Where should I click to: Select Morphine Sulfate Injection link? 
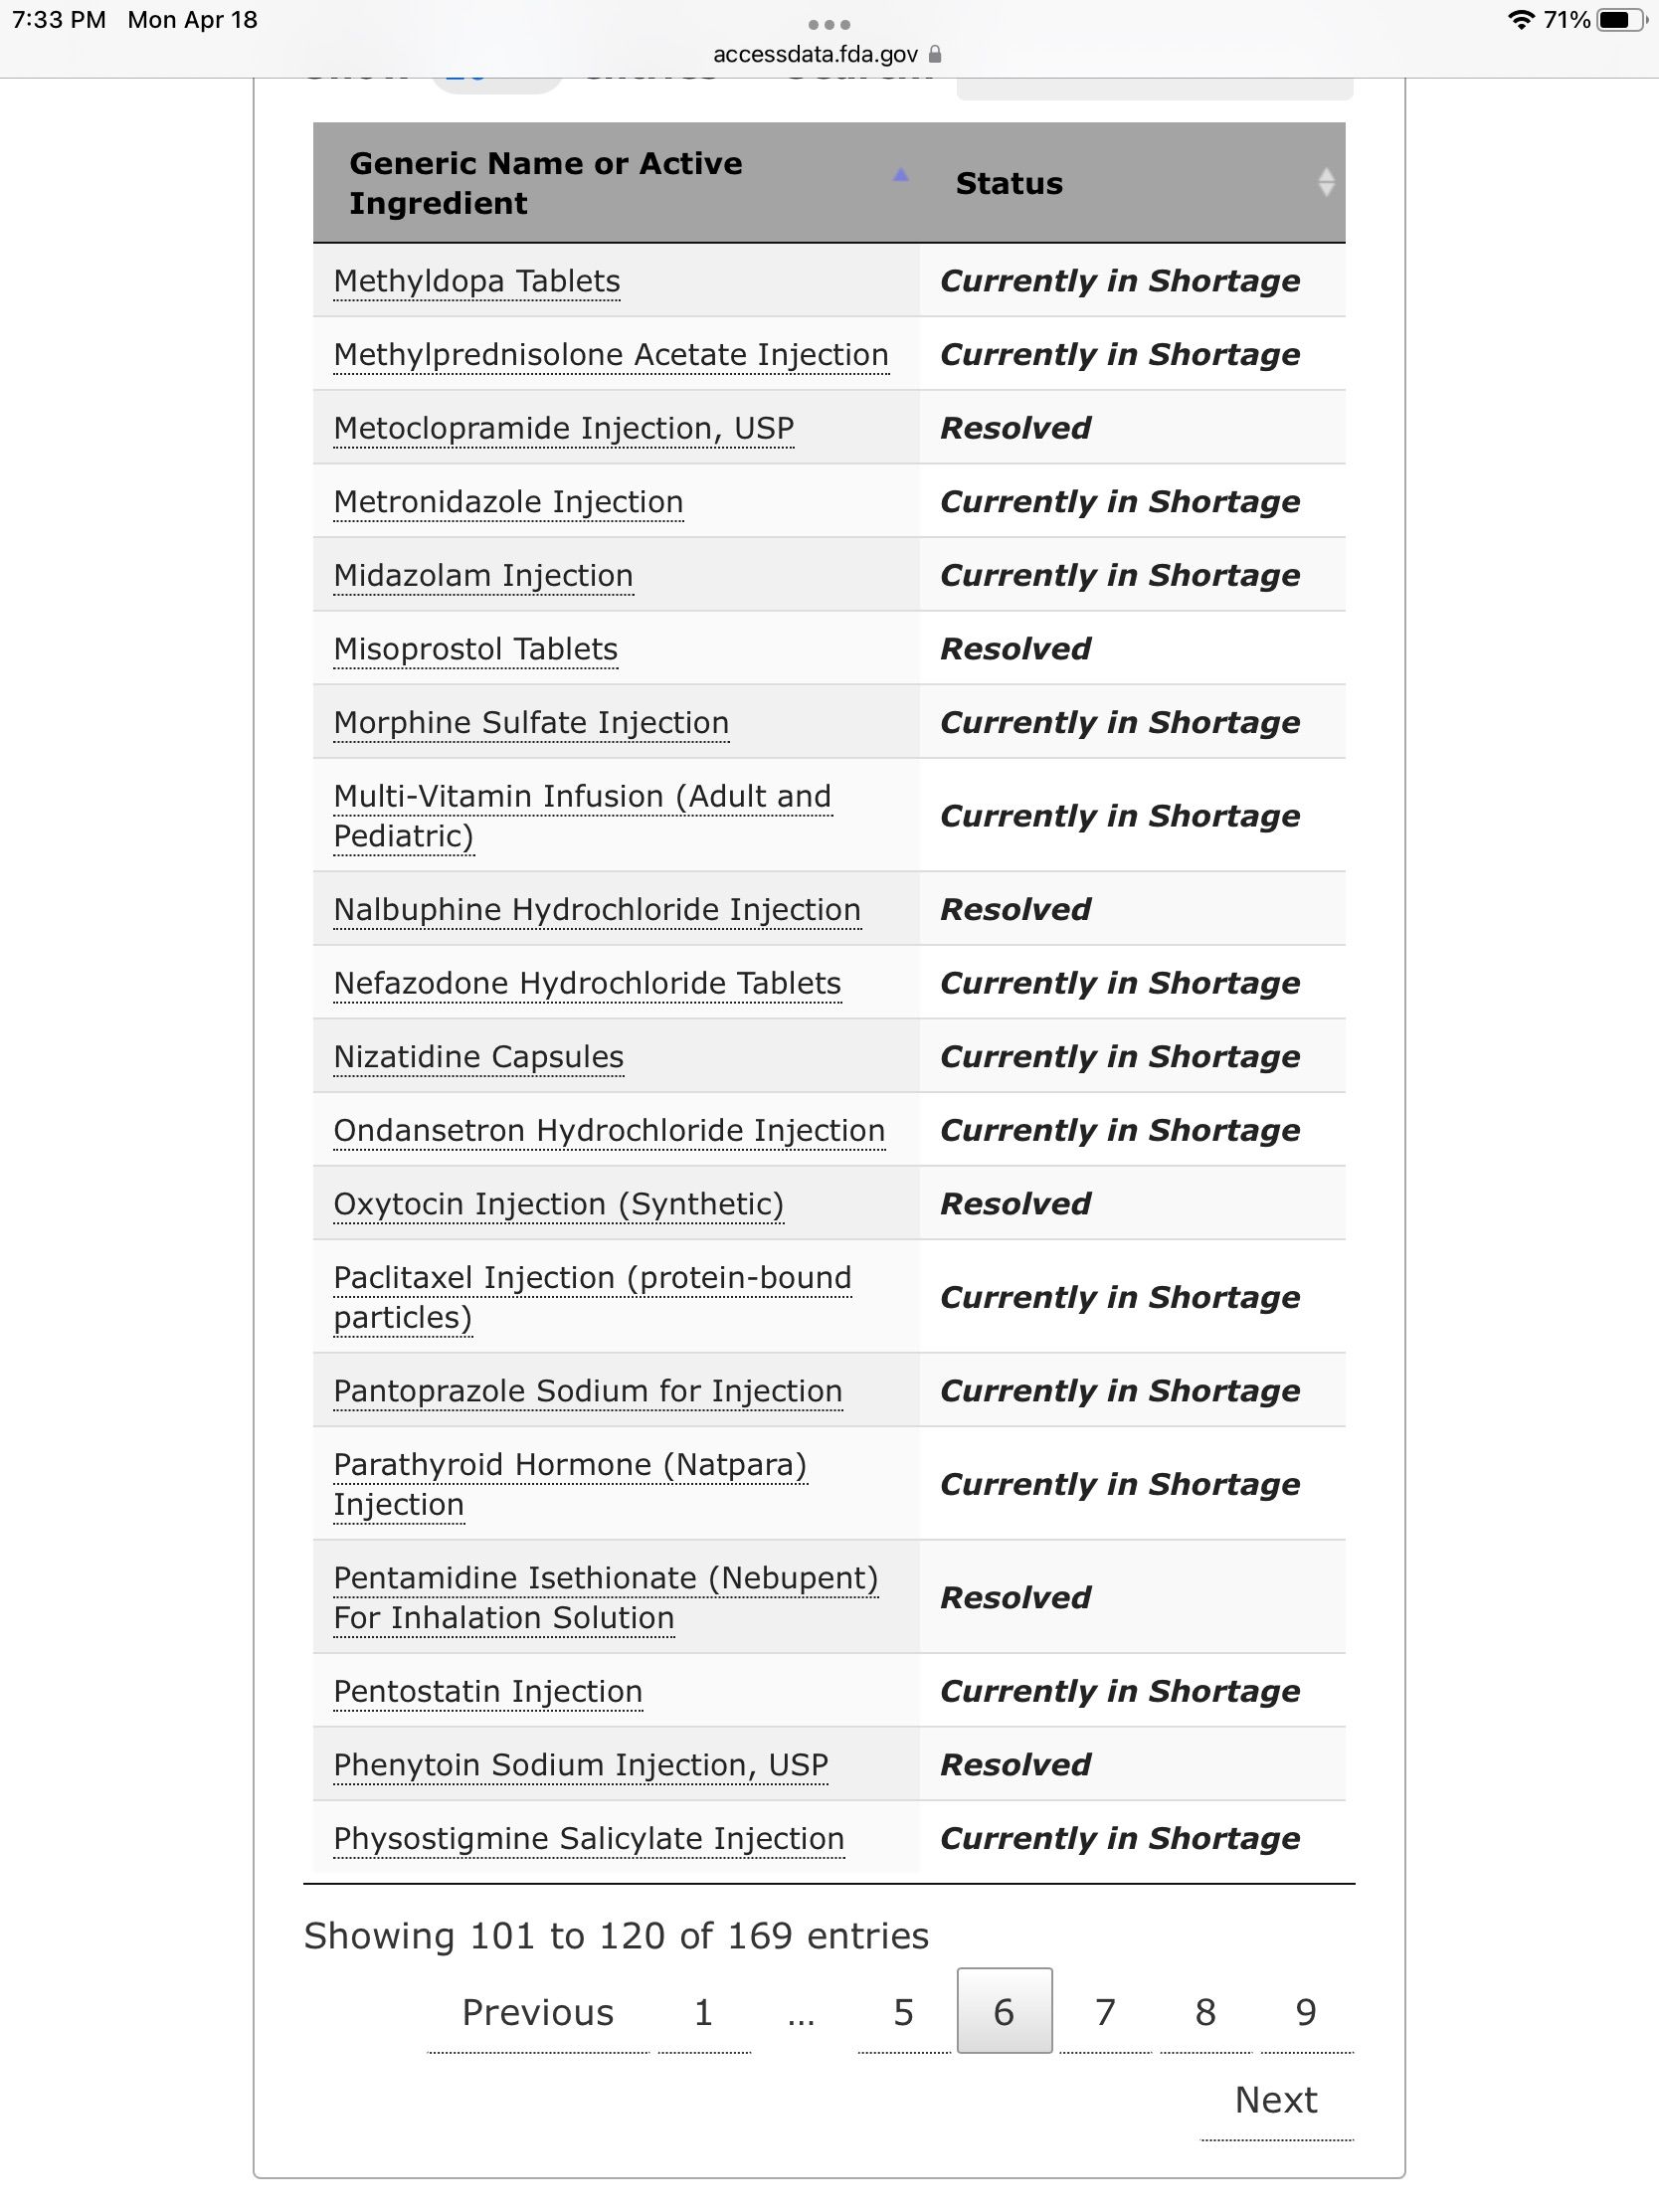click(x=531, y=722)
